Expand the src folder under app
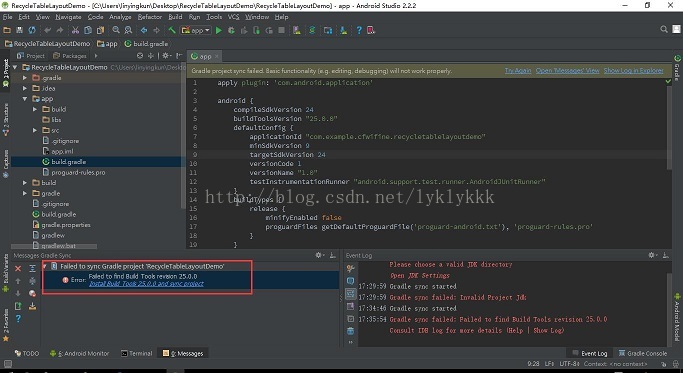Viewport: 683px width, 373px height. pyautogui.click(x=35, y=130)
